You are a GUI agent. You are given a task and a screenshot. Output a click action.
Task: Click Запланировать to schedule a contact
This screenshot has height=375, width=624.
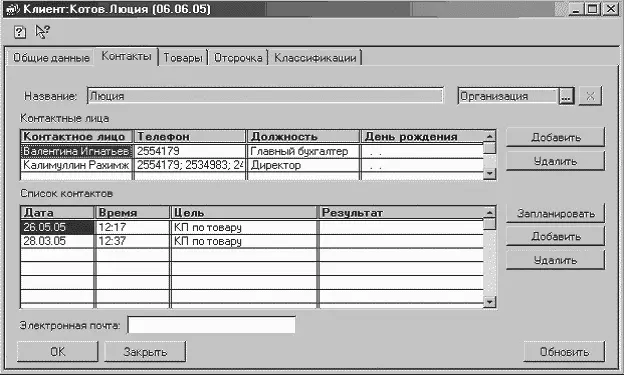pyautogui.click(x=555, y=213)
